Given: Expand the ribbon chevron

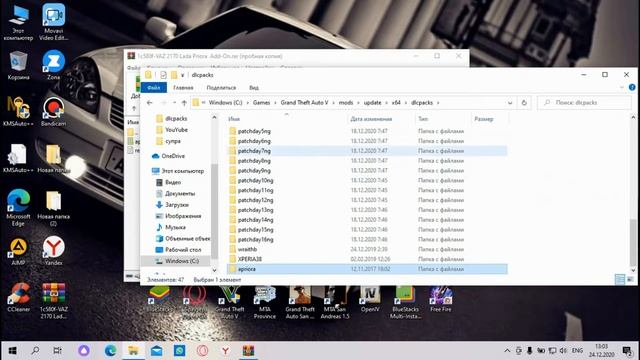Looking at the screenshot, I should coord(622,87).
